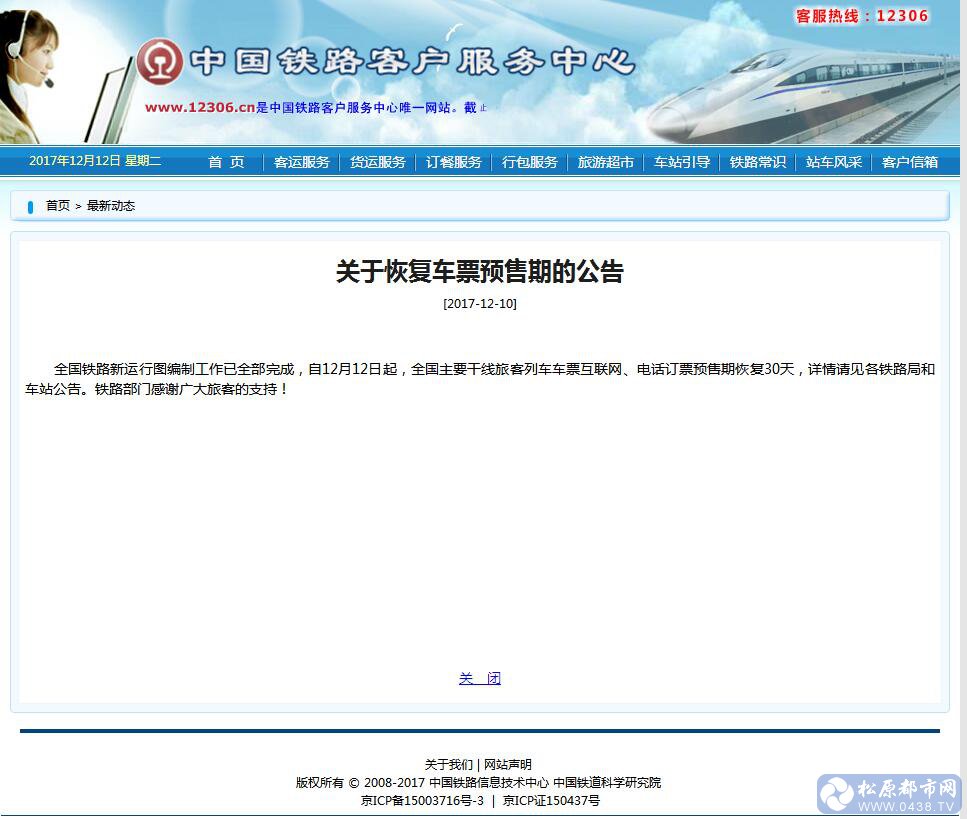Open the 网站声明 footer link

coord(508,765)
